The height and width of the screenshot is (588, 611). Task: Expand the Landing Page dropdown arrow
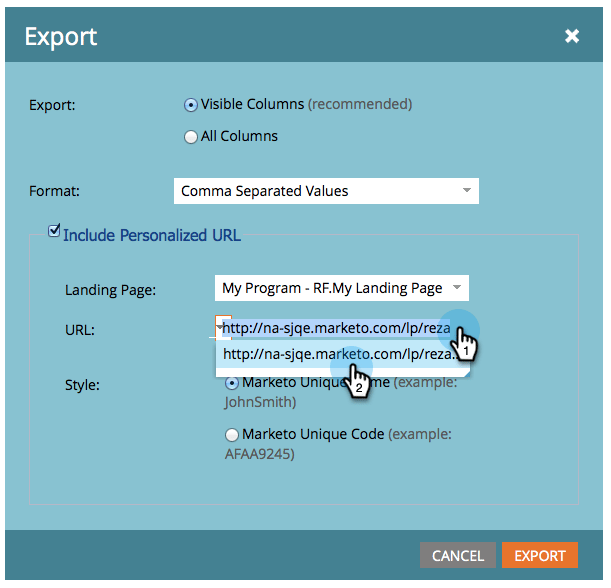pyautogui.click(x=457, y=288)
